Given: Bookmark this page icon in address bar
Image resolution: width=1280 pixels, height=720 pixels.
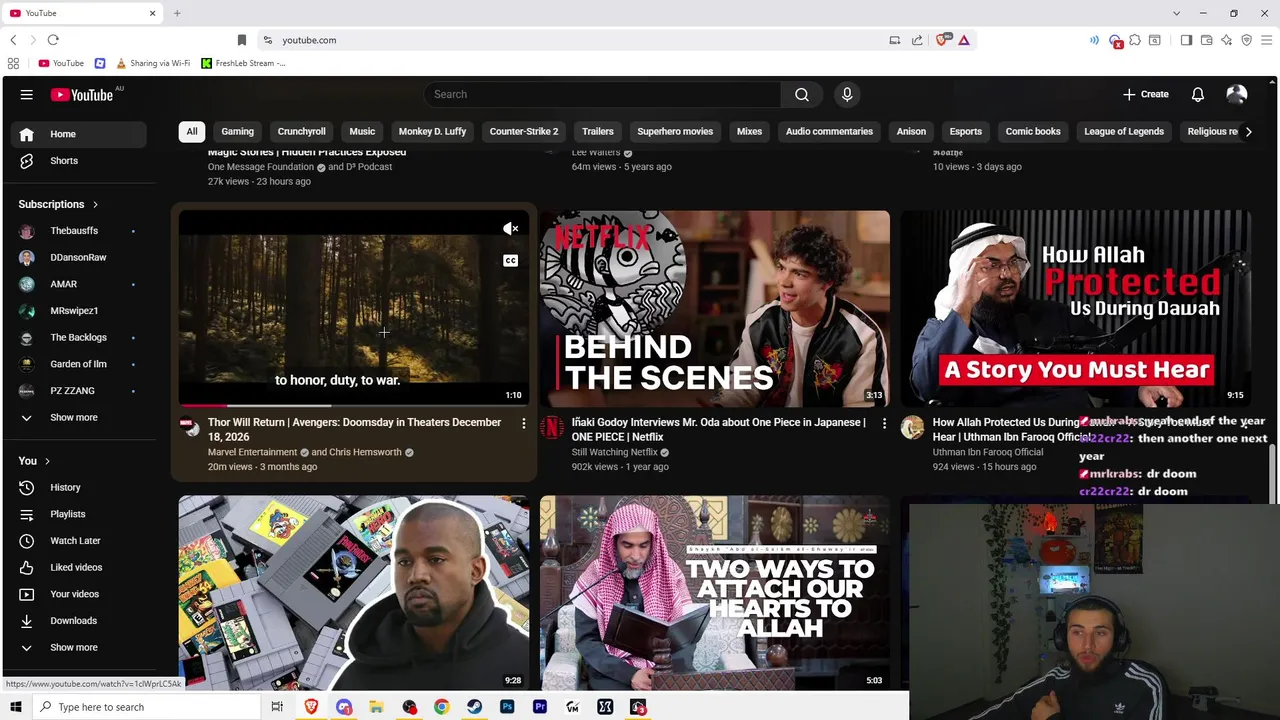Looking at the screenshot, I should 241,40.
